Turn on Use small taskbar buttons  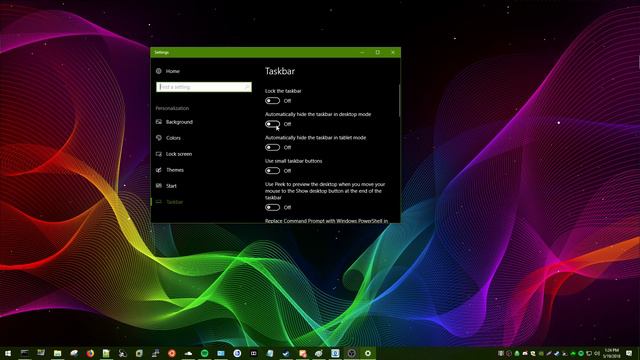click(272, 171)
